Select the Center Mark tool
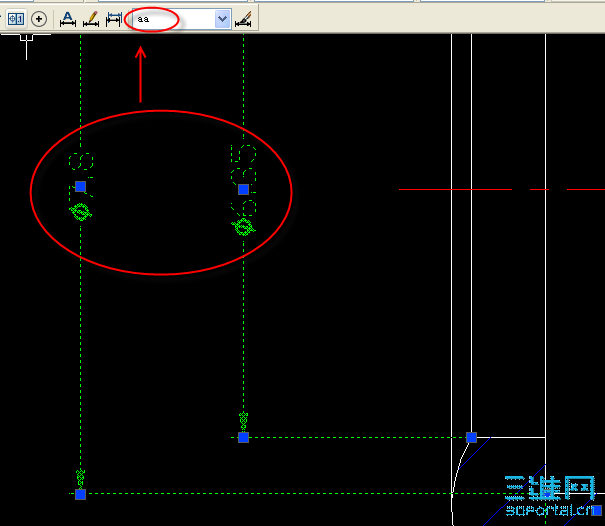Screen dimensions: 605x526 click(39, 19)
